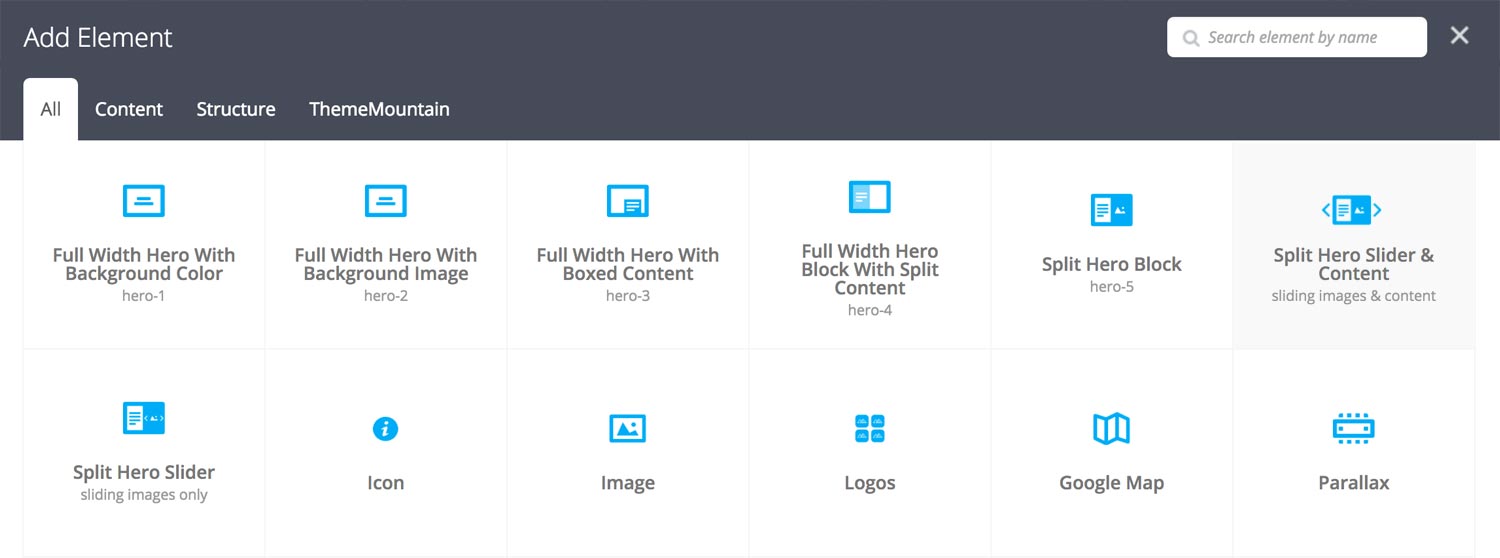Click the magnifier icon in search box
Screen dimensions: 1500x558
coord(1191,39)
